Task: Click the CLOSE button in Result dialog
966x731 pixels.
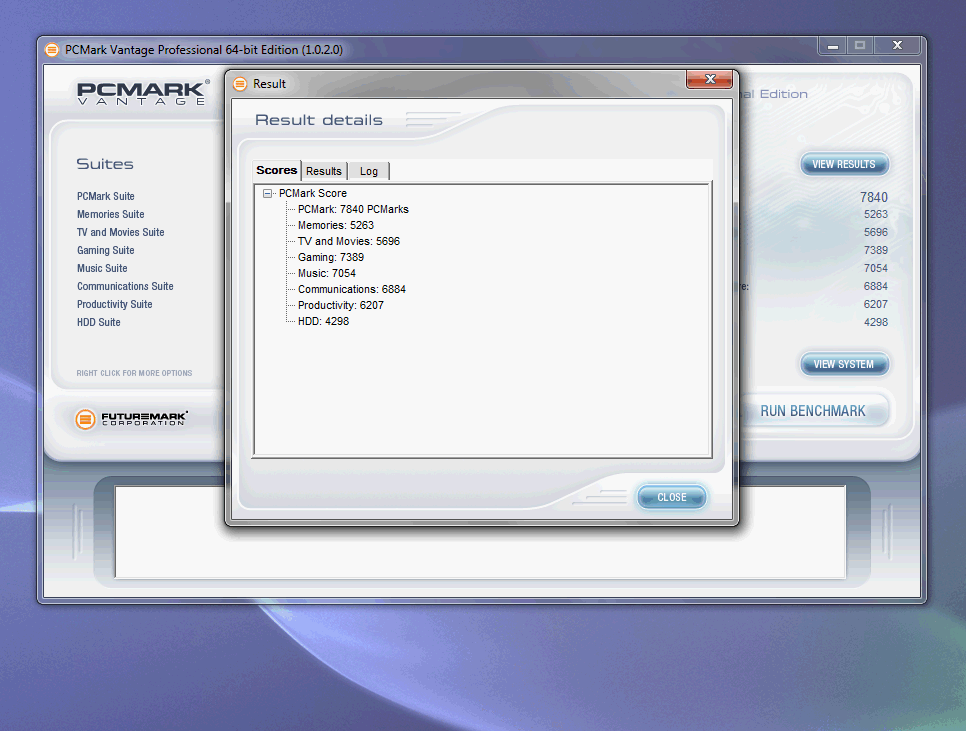Action: pyautogui.click(x=672, y=497)
